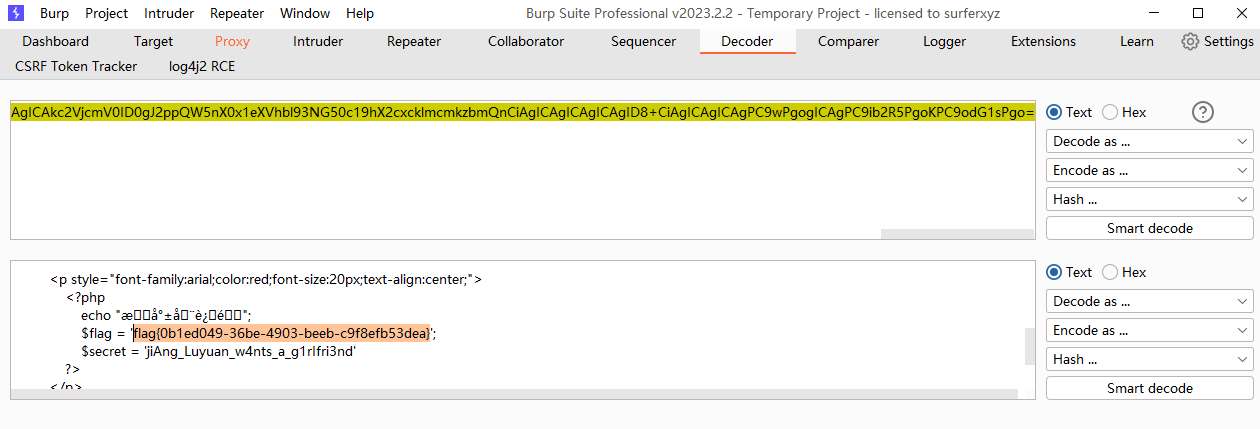Select Text radio for bottom decoded panel
This screenshot has width=1260, height=429.
click(x=1054, y=272)
